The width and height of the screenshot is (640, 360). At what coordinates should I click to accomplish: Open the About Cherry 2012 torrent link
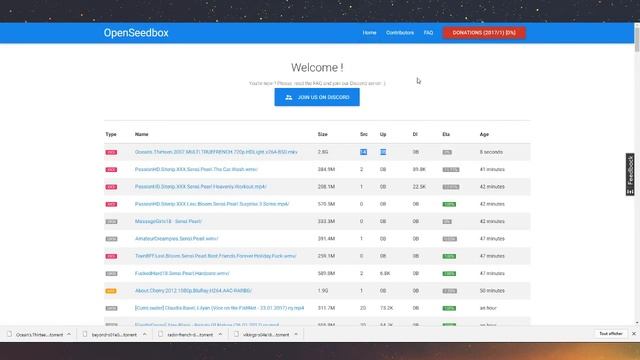pyautogui.click(x=193, y=291)
